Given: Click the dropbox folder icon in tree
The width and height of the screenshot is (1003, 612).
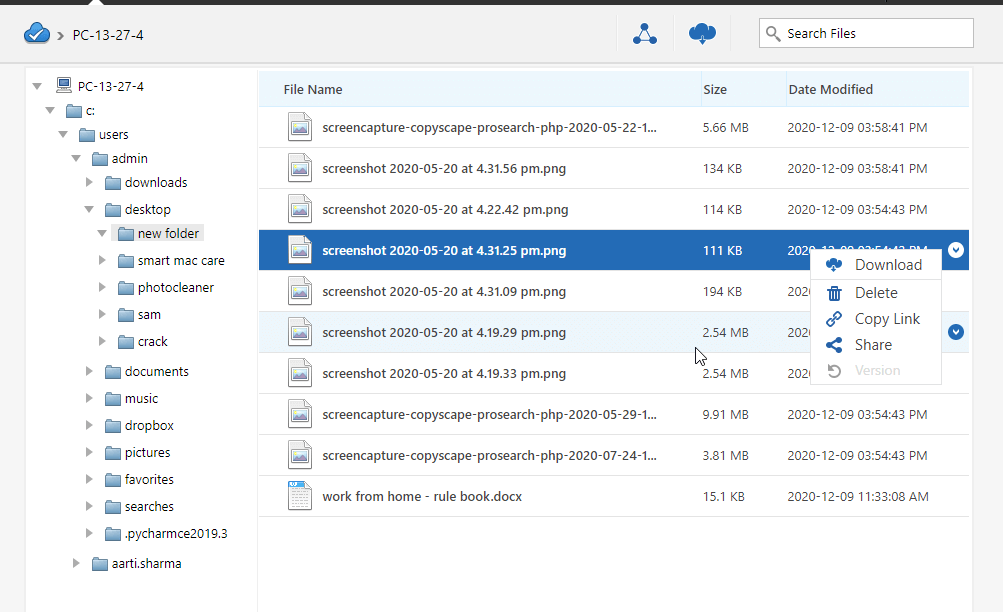Looking at the screenshot, I should point(113,426).
